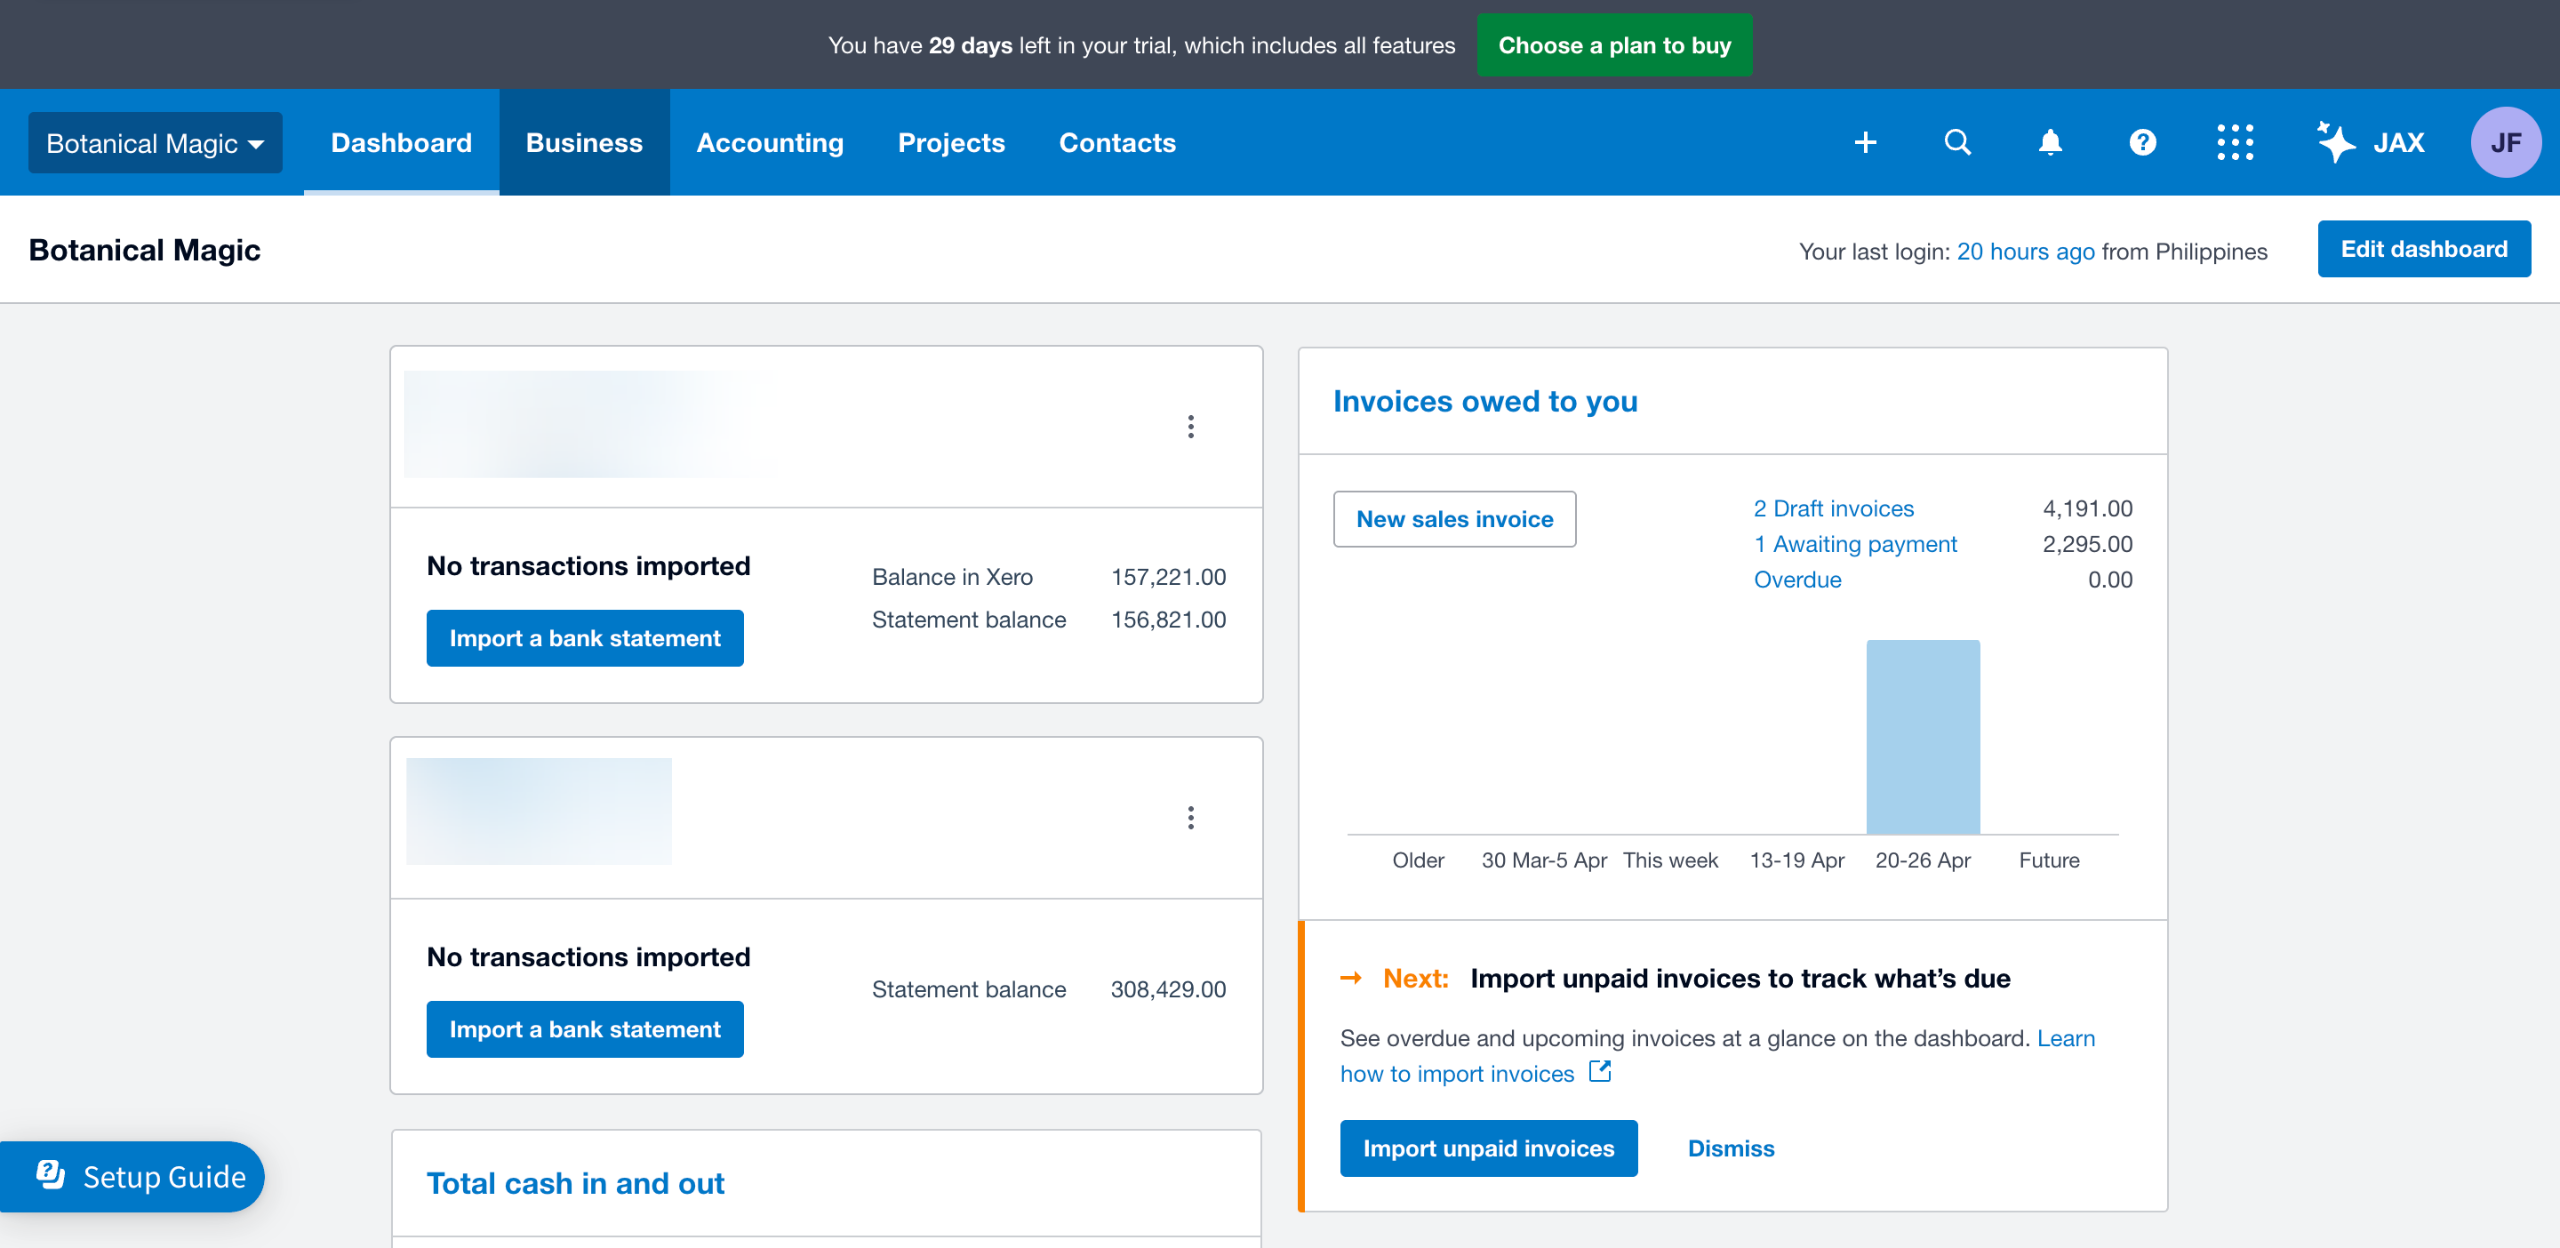The height and width of the screenshot is (1248, 2560).
Task: Open the Accounting menu
Action: point(770,143)
